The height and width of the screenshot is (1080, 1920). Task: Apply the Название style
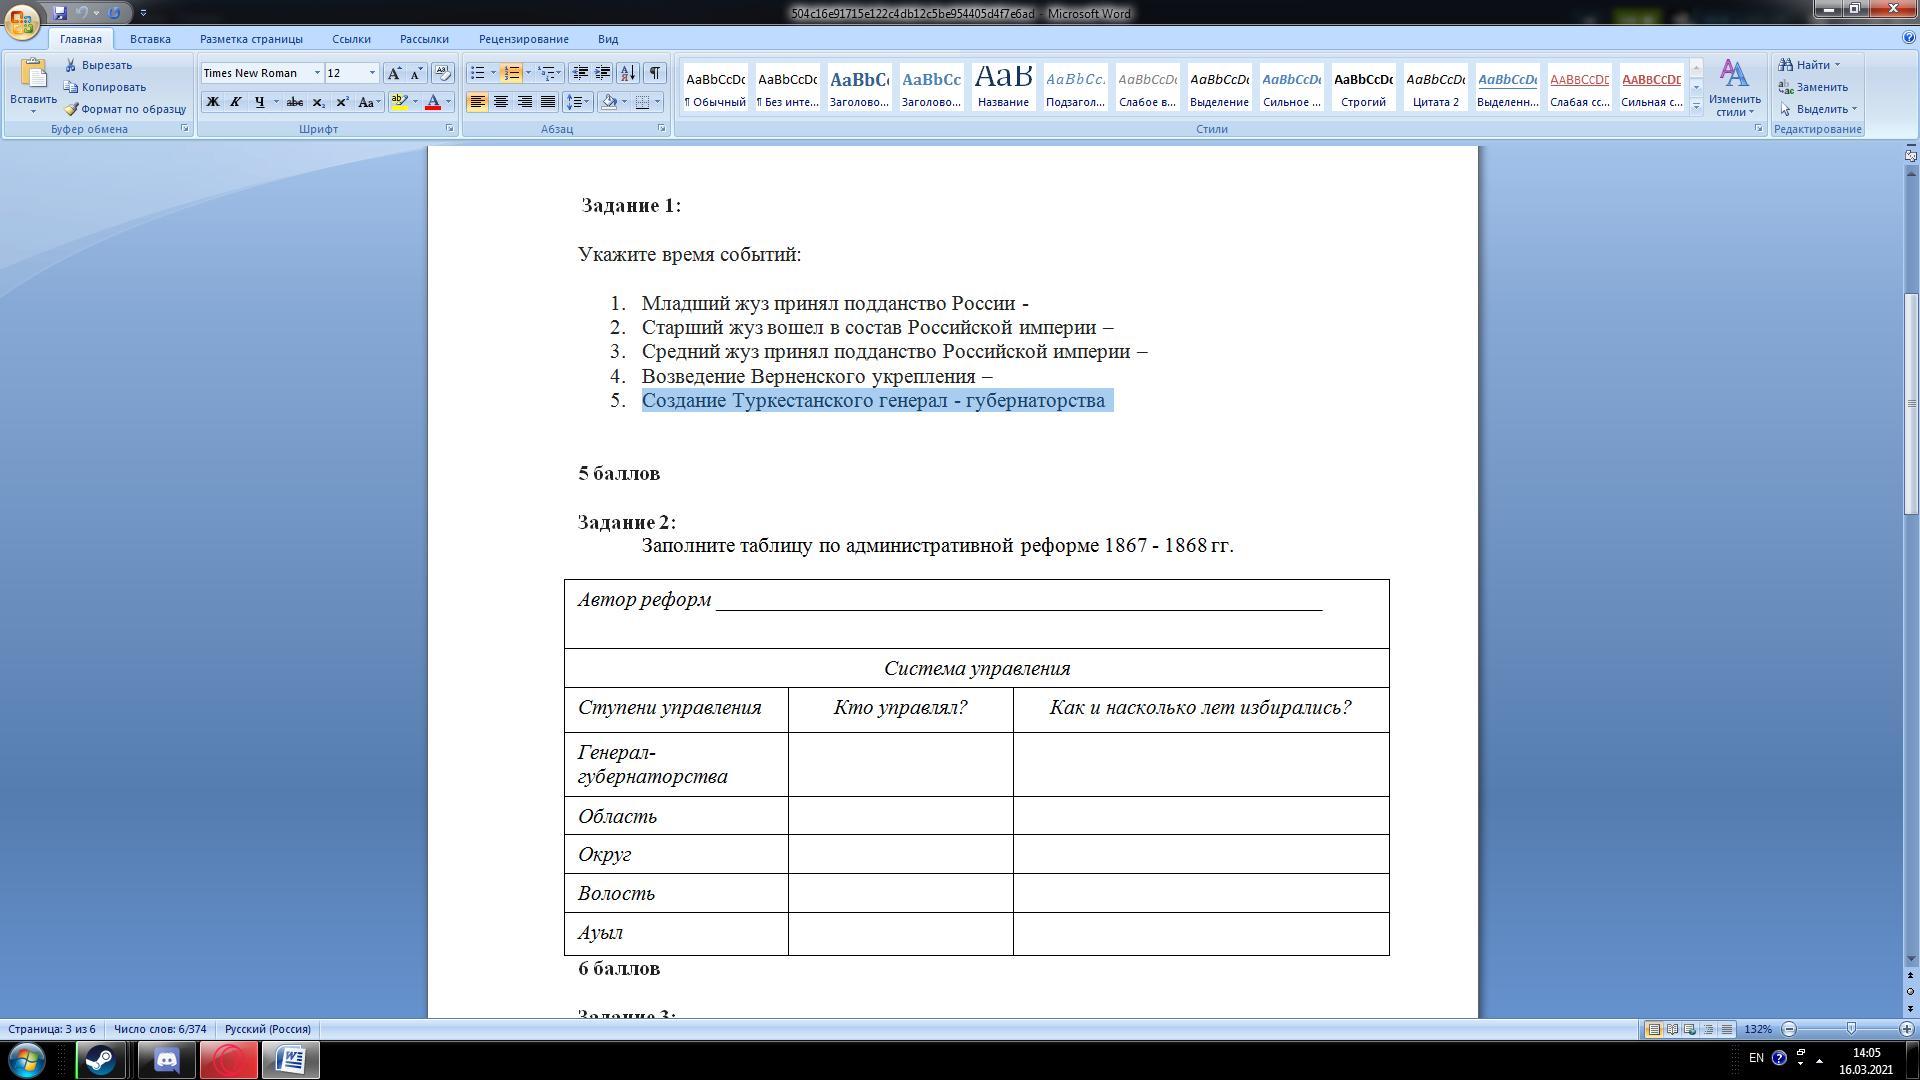tap(1003, 86)
